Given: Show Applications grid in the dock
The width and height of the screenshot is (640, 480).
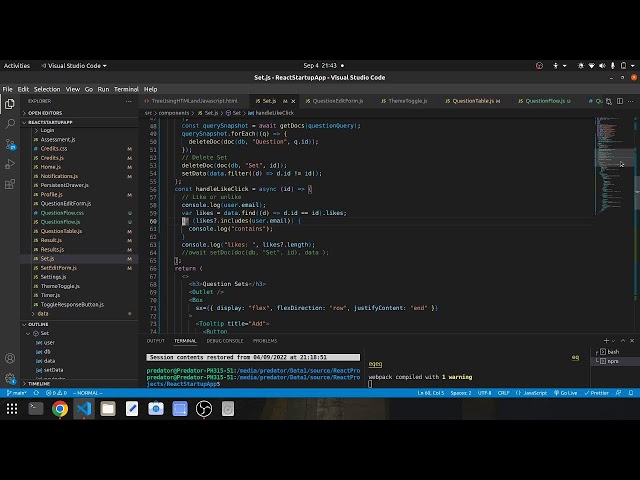Looking at the screenshot, I should click(12, 409).
